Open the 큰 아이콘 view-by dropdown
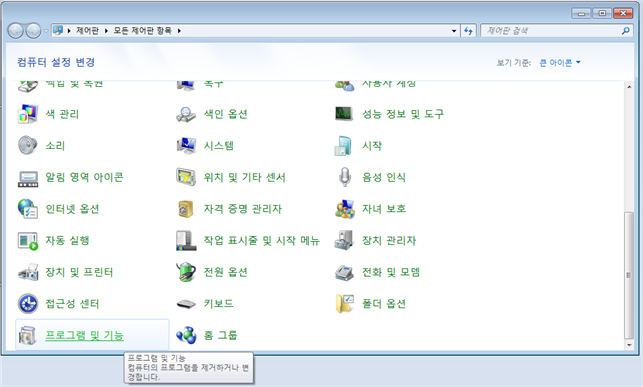Image resolution: width=643 pixels, height=387 pixels. point(560,63)
